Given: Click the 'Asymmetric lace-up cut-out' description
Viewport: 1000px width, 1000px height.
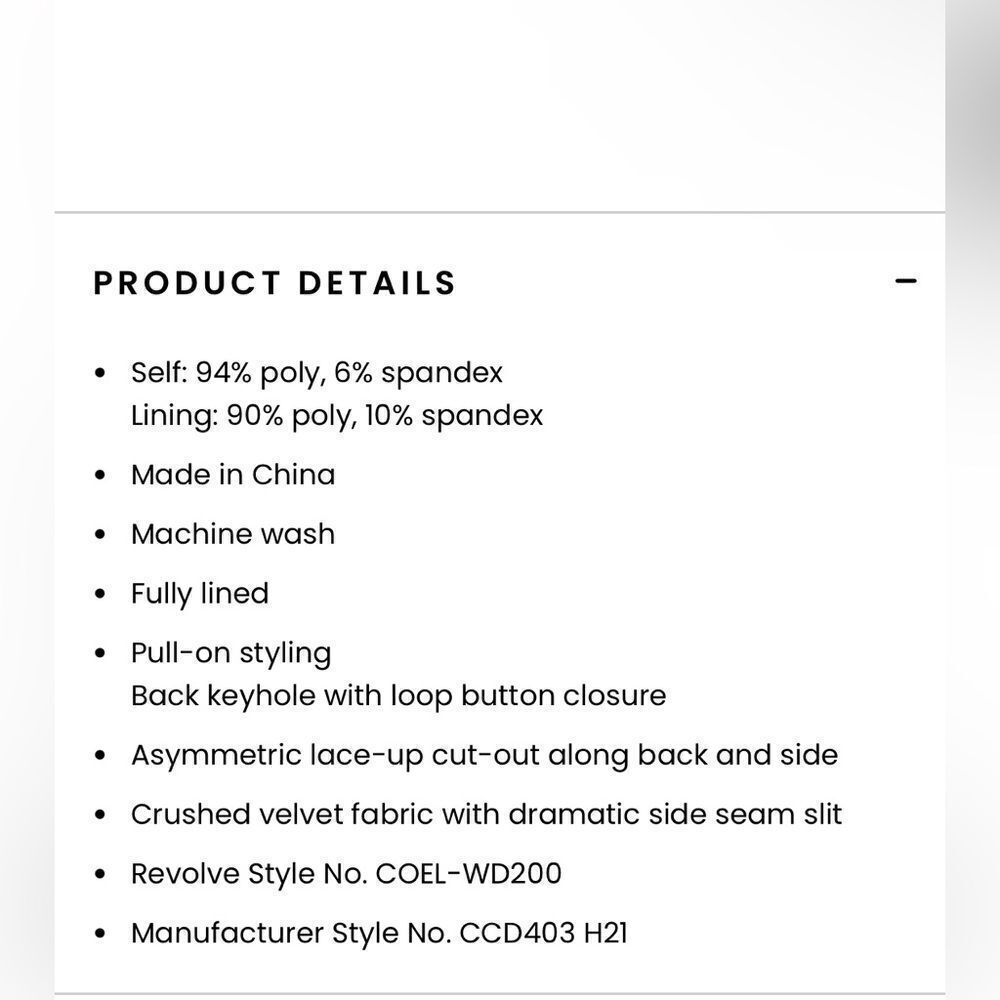Looking at the screenshot, I should coord(484,756).
